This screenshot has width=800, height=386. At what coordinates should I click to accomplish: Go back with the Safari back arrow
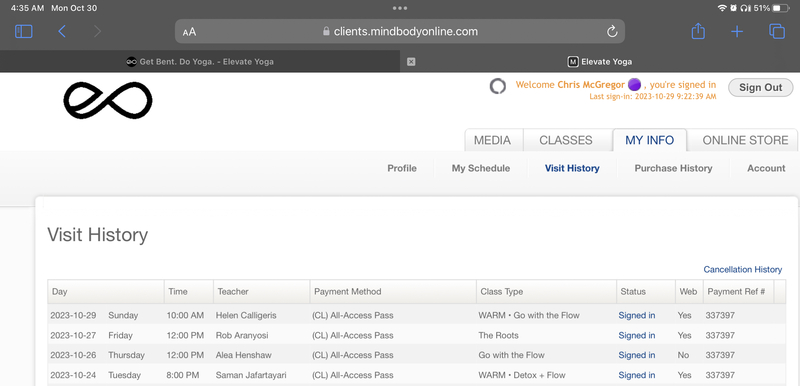[x=62, y=32]
